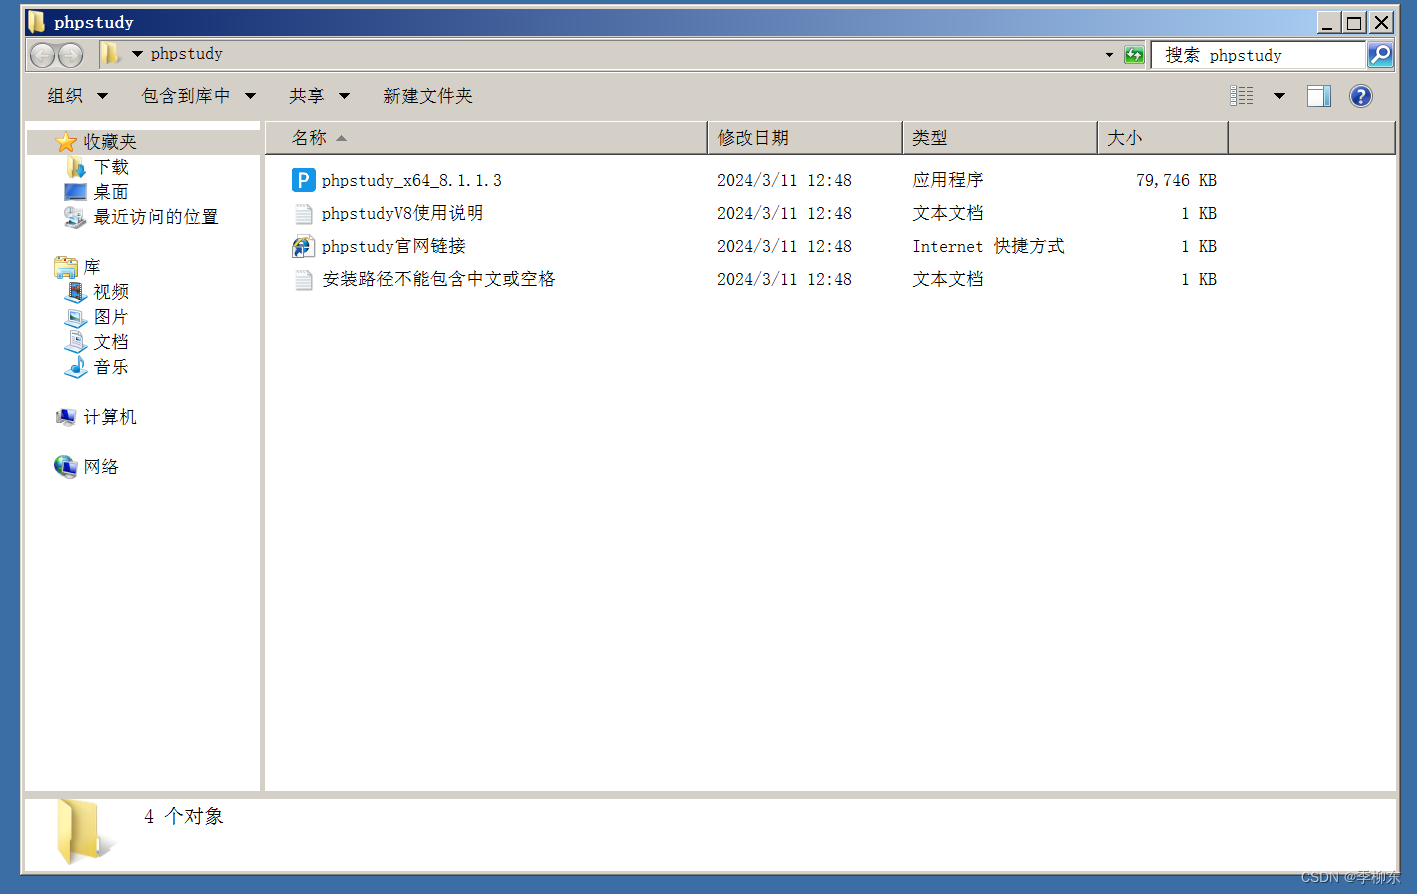Select file name phpstudy官网链接
The image size is (1417, 894).
(394, 246)
